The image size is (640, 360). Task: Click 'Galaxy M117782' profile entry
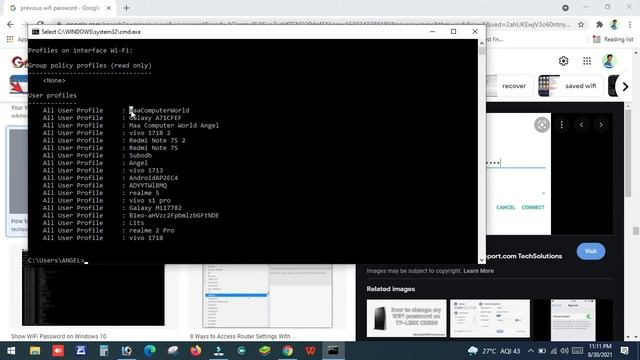pos(156,208)
